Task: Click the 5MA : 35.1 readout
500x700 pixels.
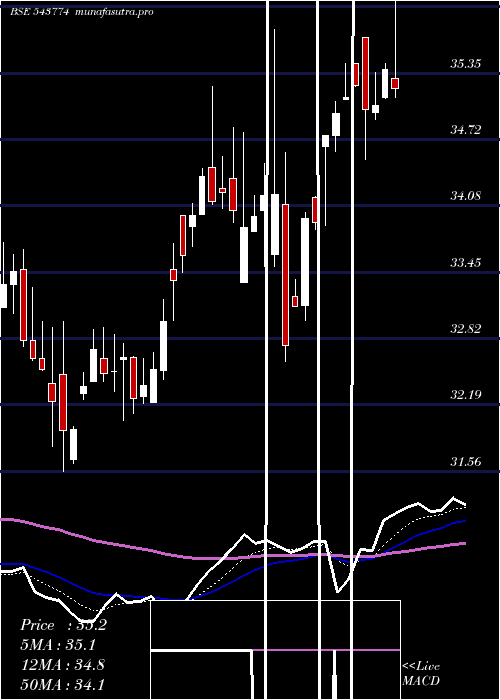Action: pyautogui.click(x=58, y=645)
